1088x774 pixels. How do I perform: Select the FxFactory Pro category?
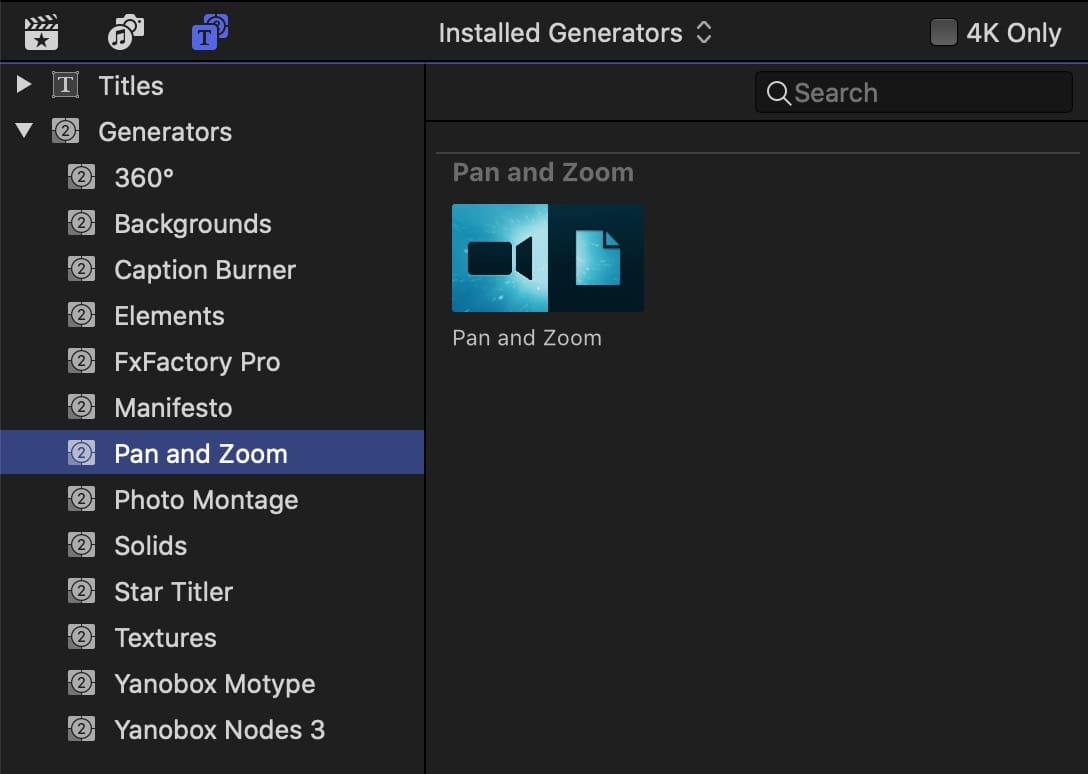[197, 362]
